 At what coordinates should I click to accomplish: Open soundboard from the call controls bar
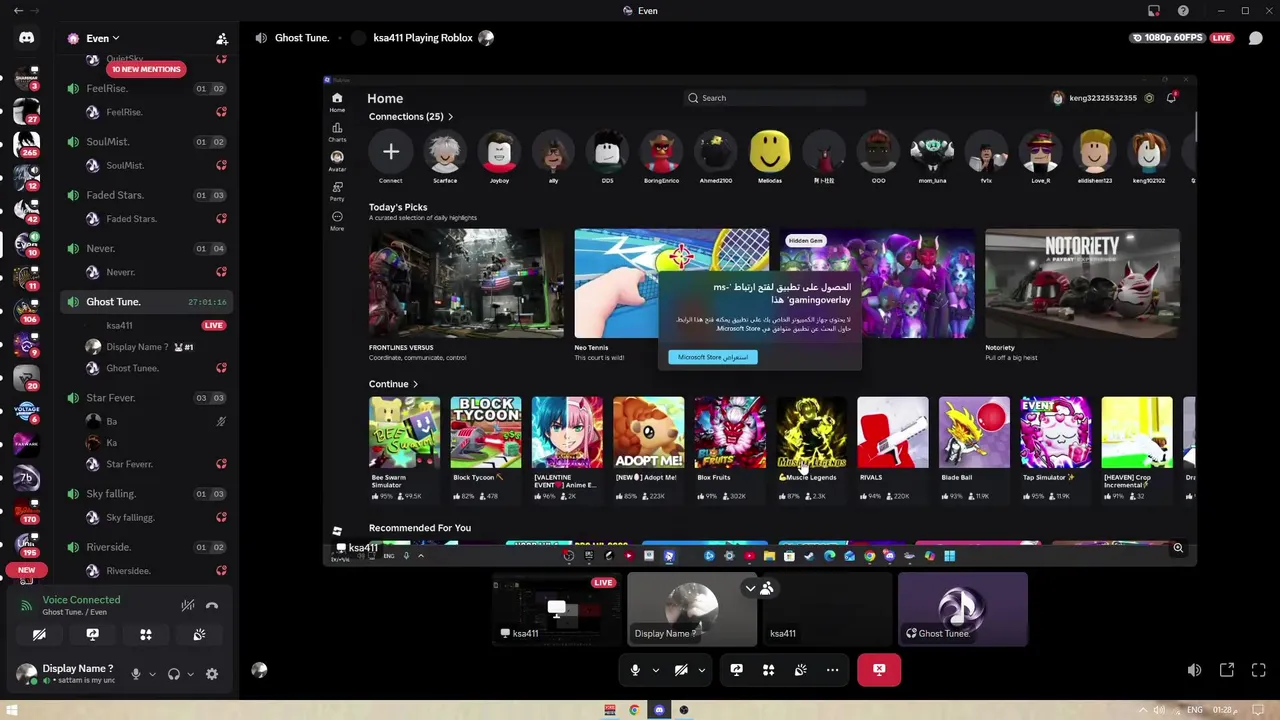801,670
